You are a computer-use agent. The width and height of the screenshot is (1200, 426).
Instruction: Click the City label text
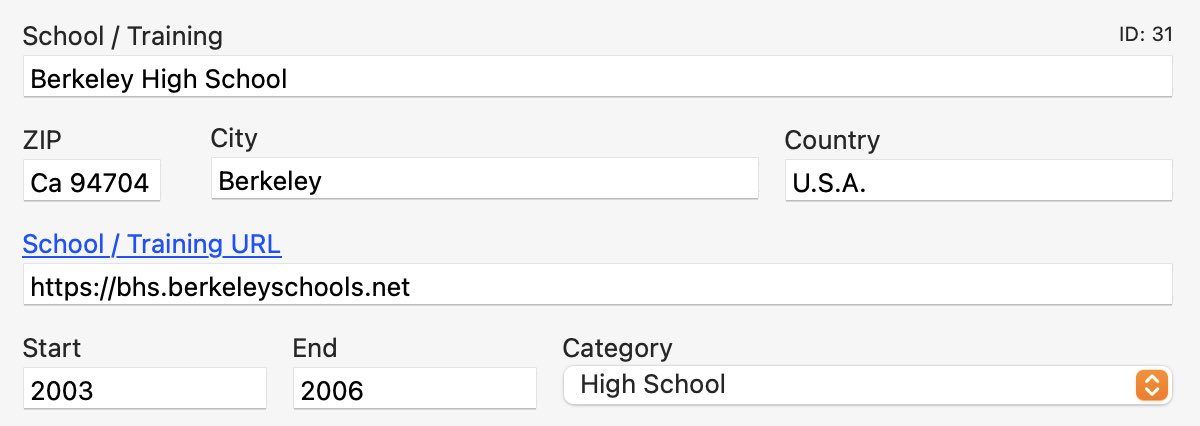(234, 138)
